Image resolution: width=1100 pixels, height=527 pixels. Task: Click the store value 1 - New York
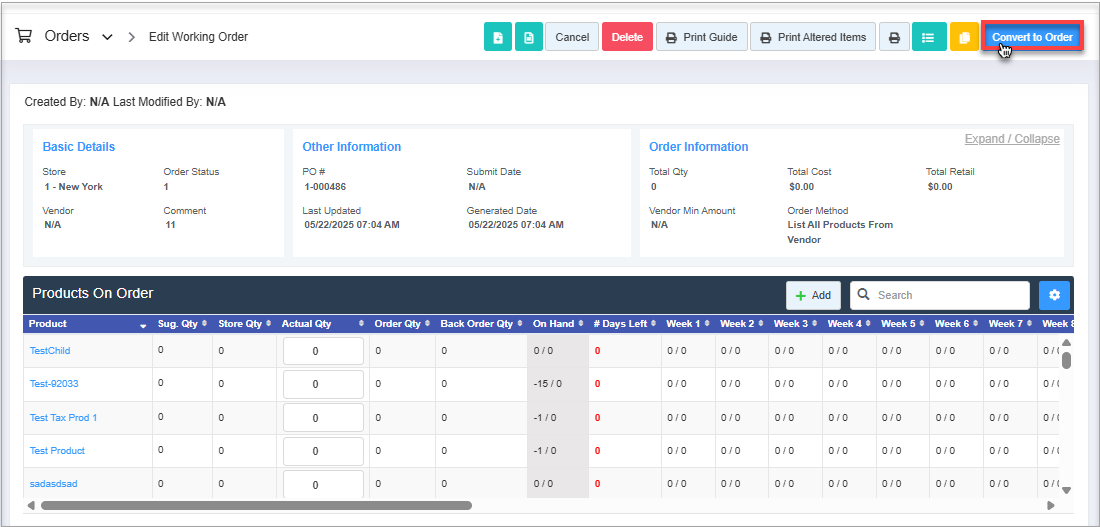click(73, 187)
